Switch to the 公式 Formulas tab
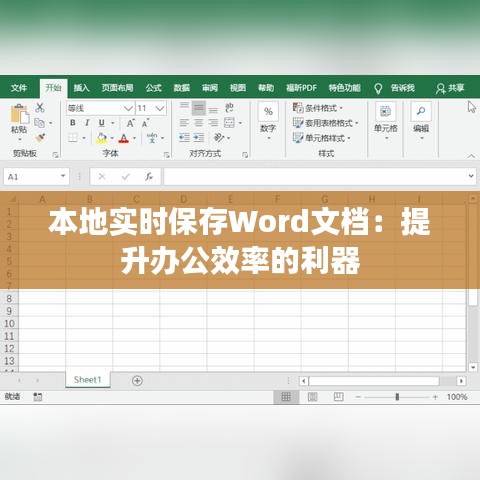The width and height of the screenshot is (480, 480). click(153, 88)
